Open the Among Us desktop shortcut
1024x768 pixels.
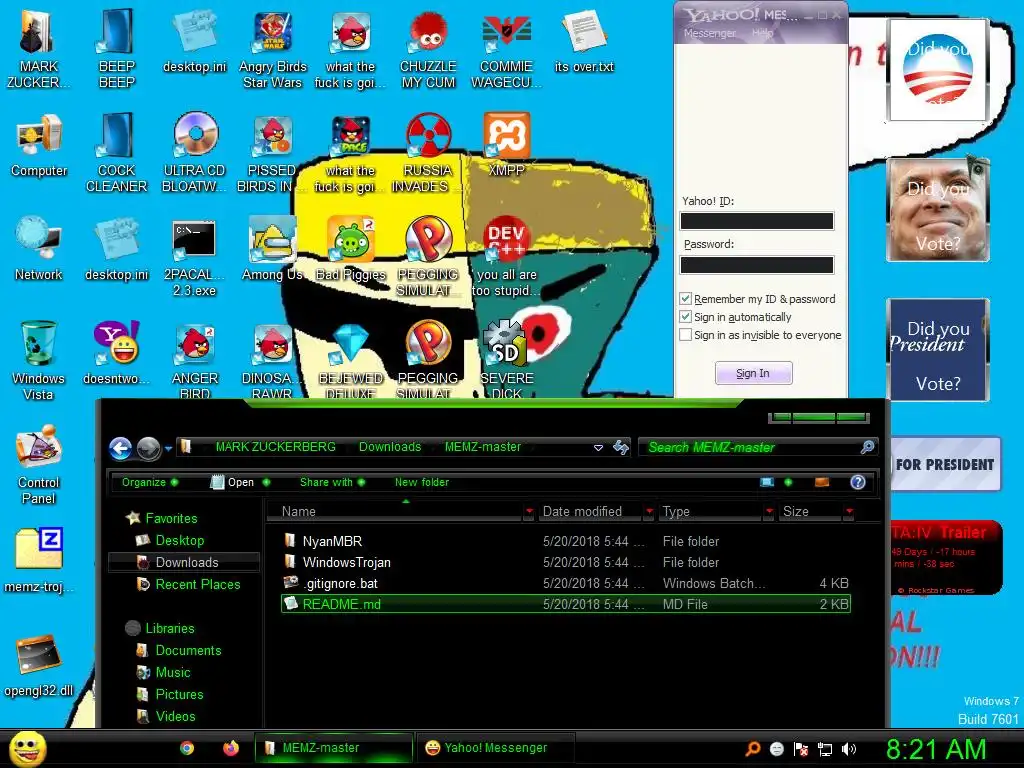tap(272, 249)
